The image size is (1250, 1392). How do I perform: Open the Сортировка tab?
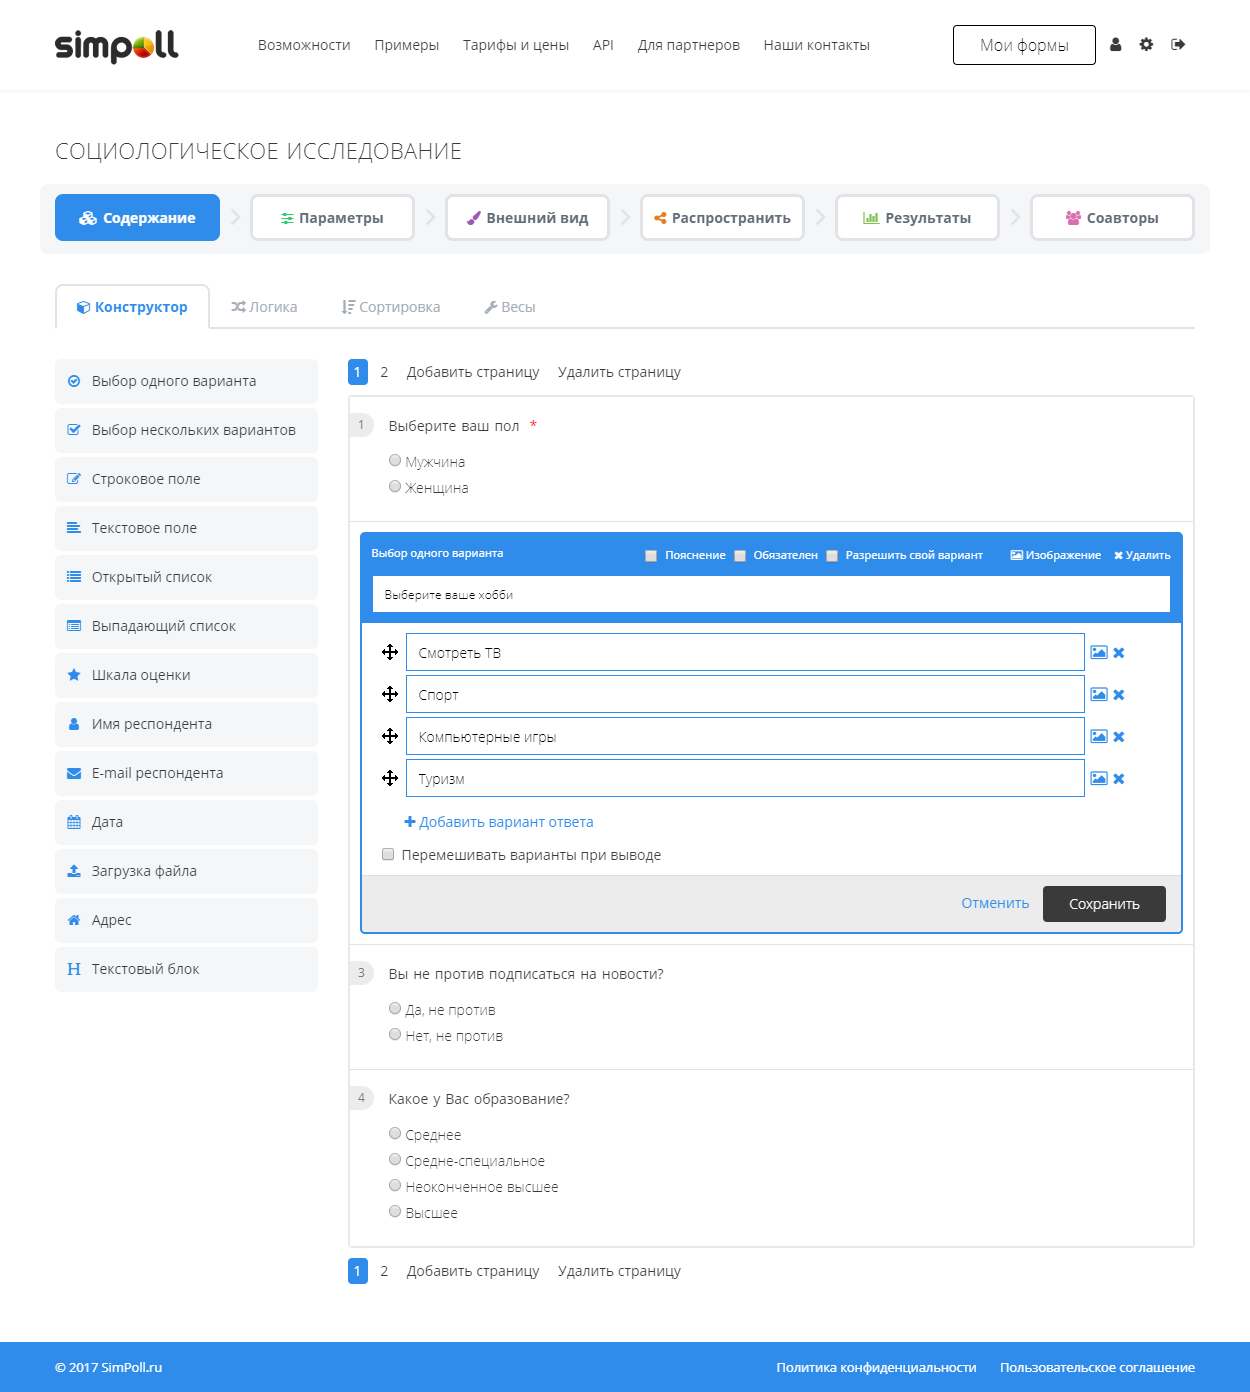[390, 307]
